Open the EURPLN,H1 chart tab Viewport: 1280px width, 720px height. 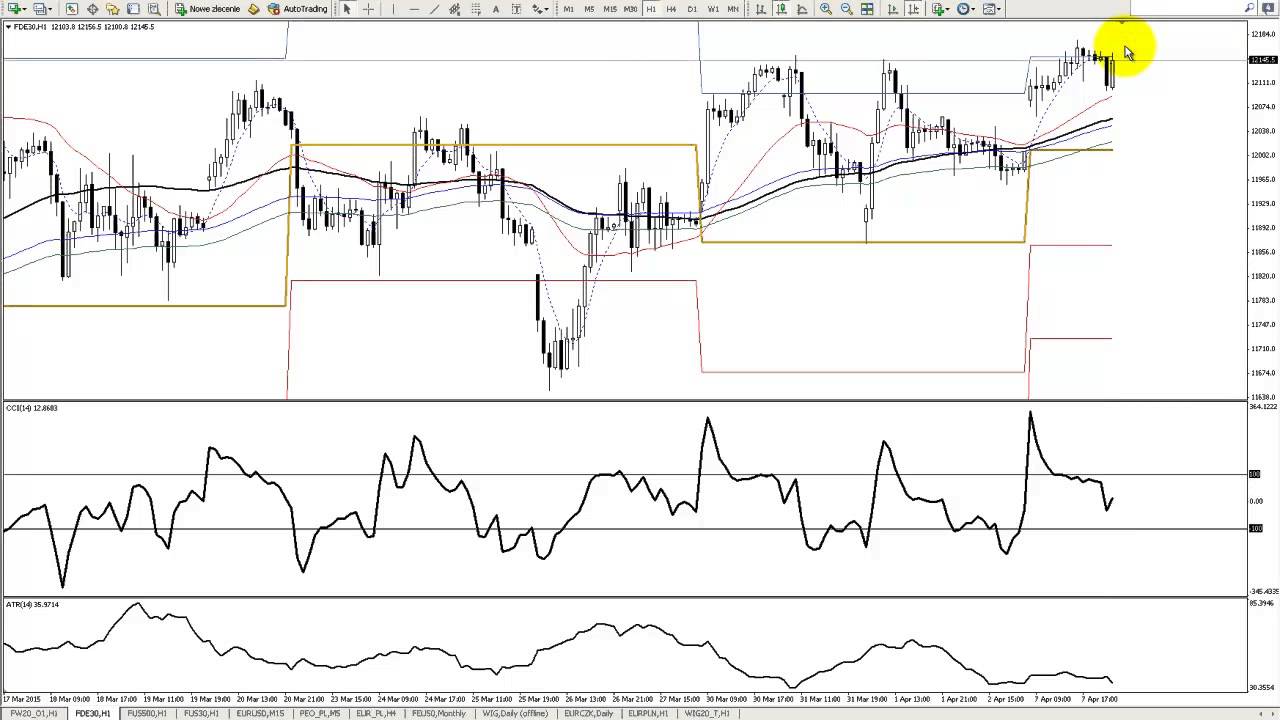(x=648, y=714)
